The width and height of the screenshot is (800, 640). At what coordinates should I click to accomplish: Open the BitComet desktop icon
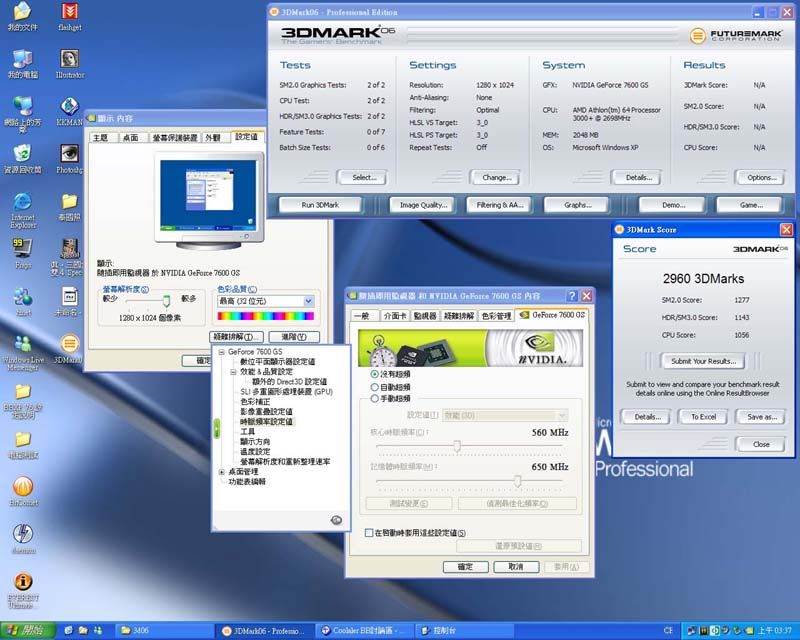(x=22, y=491)
